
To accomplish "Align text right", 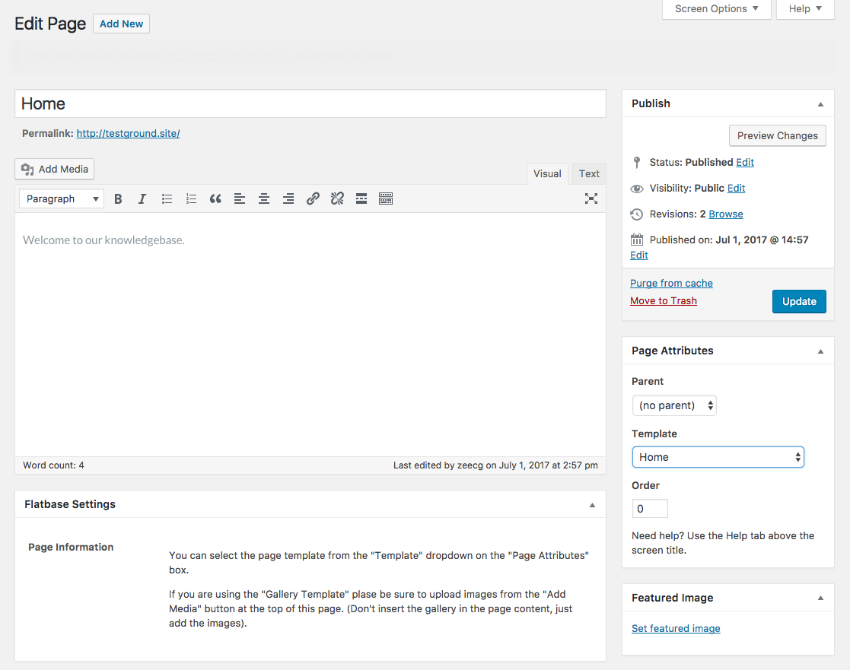I will tap(288, 199).
